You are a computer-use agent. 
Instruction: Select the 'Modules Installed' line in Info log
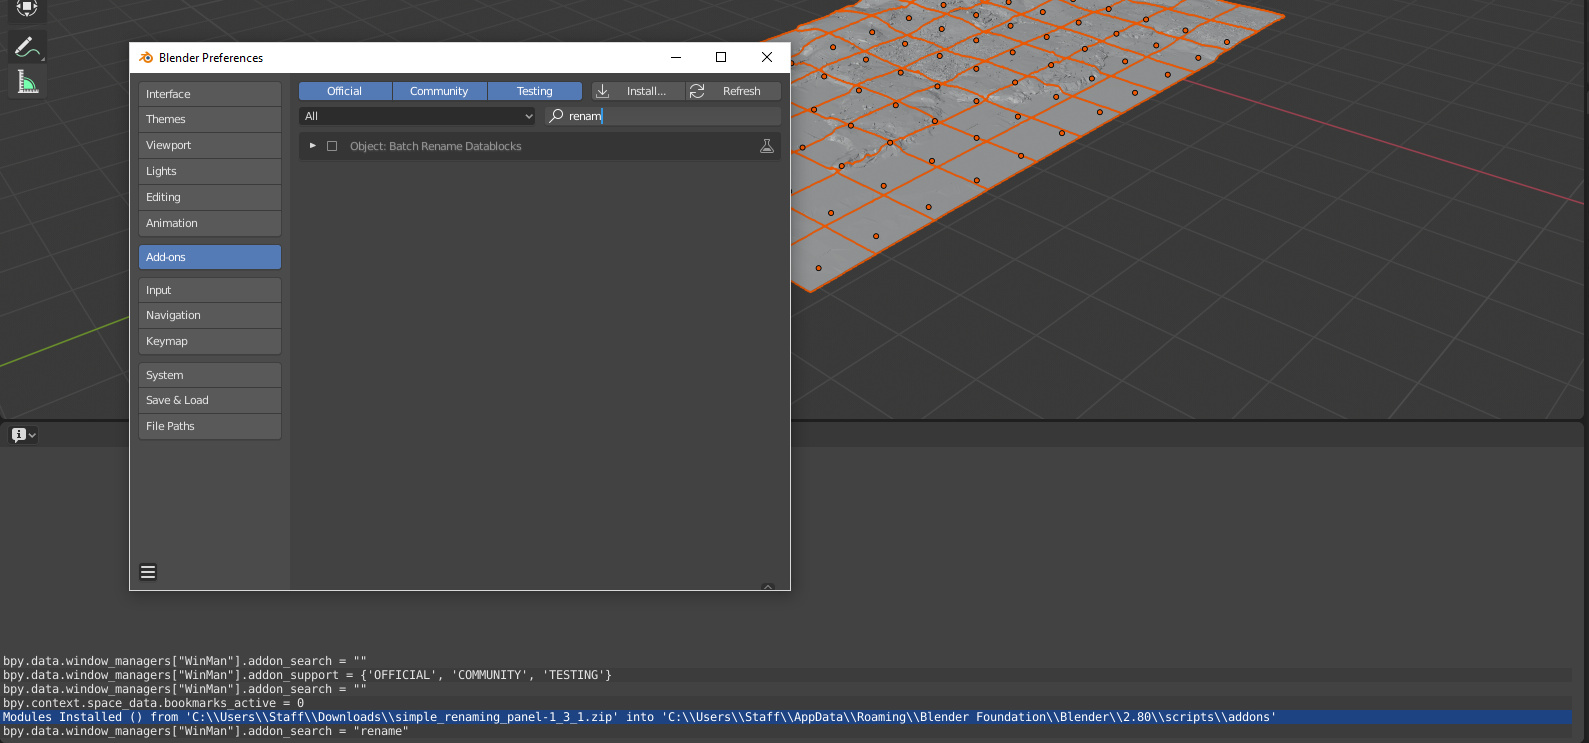(786, 717)
